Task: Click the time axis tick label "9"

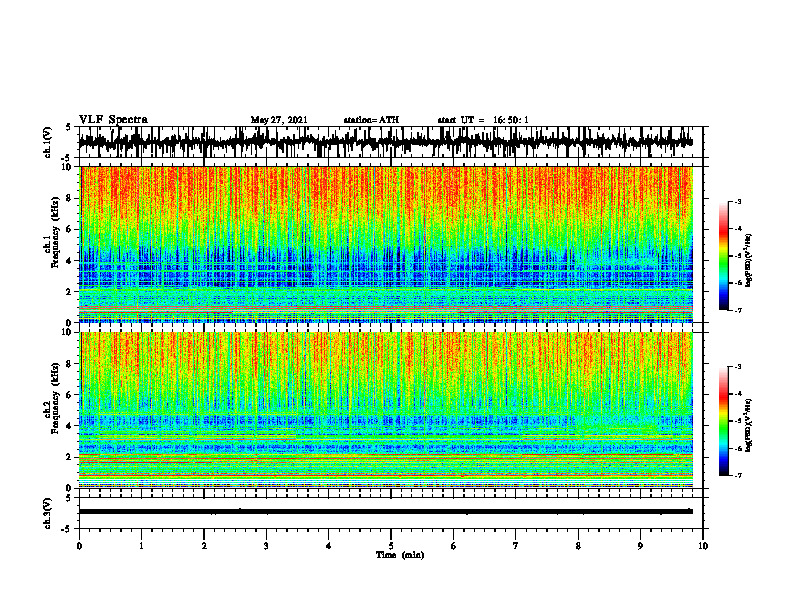Action: [x=640, y=546]
